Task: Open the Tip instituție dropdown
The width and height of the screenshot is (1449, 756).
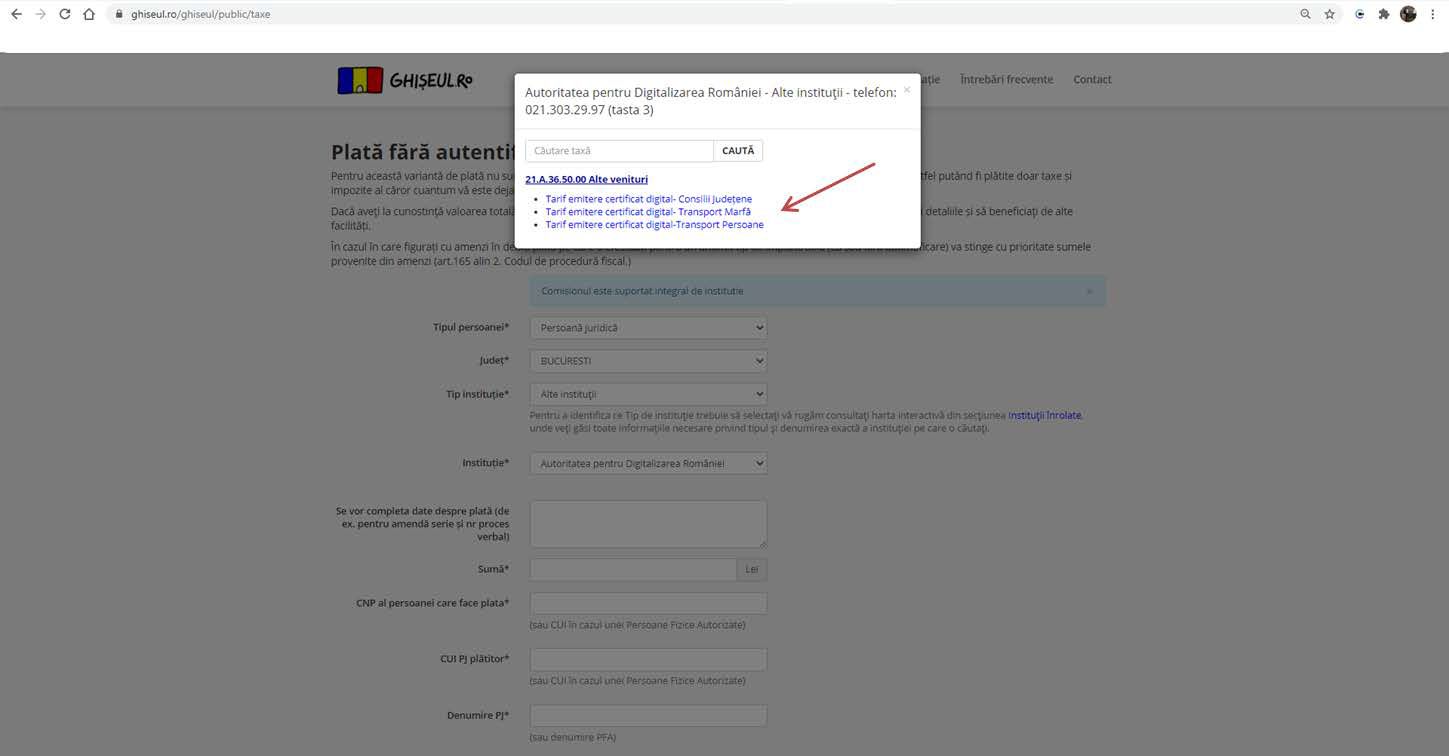Action: (x=648, y=394)
